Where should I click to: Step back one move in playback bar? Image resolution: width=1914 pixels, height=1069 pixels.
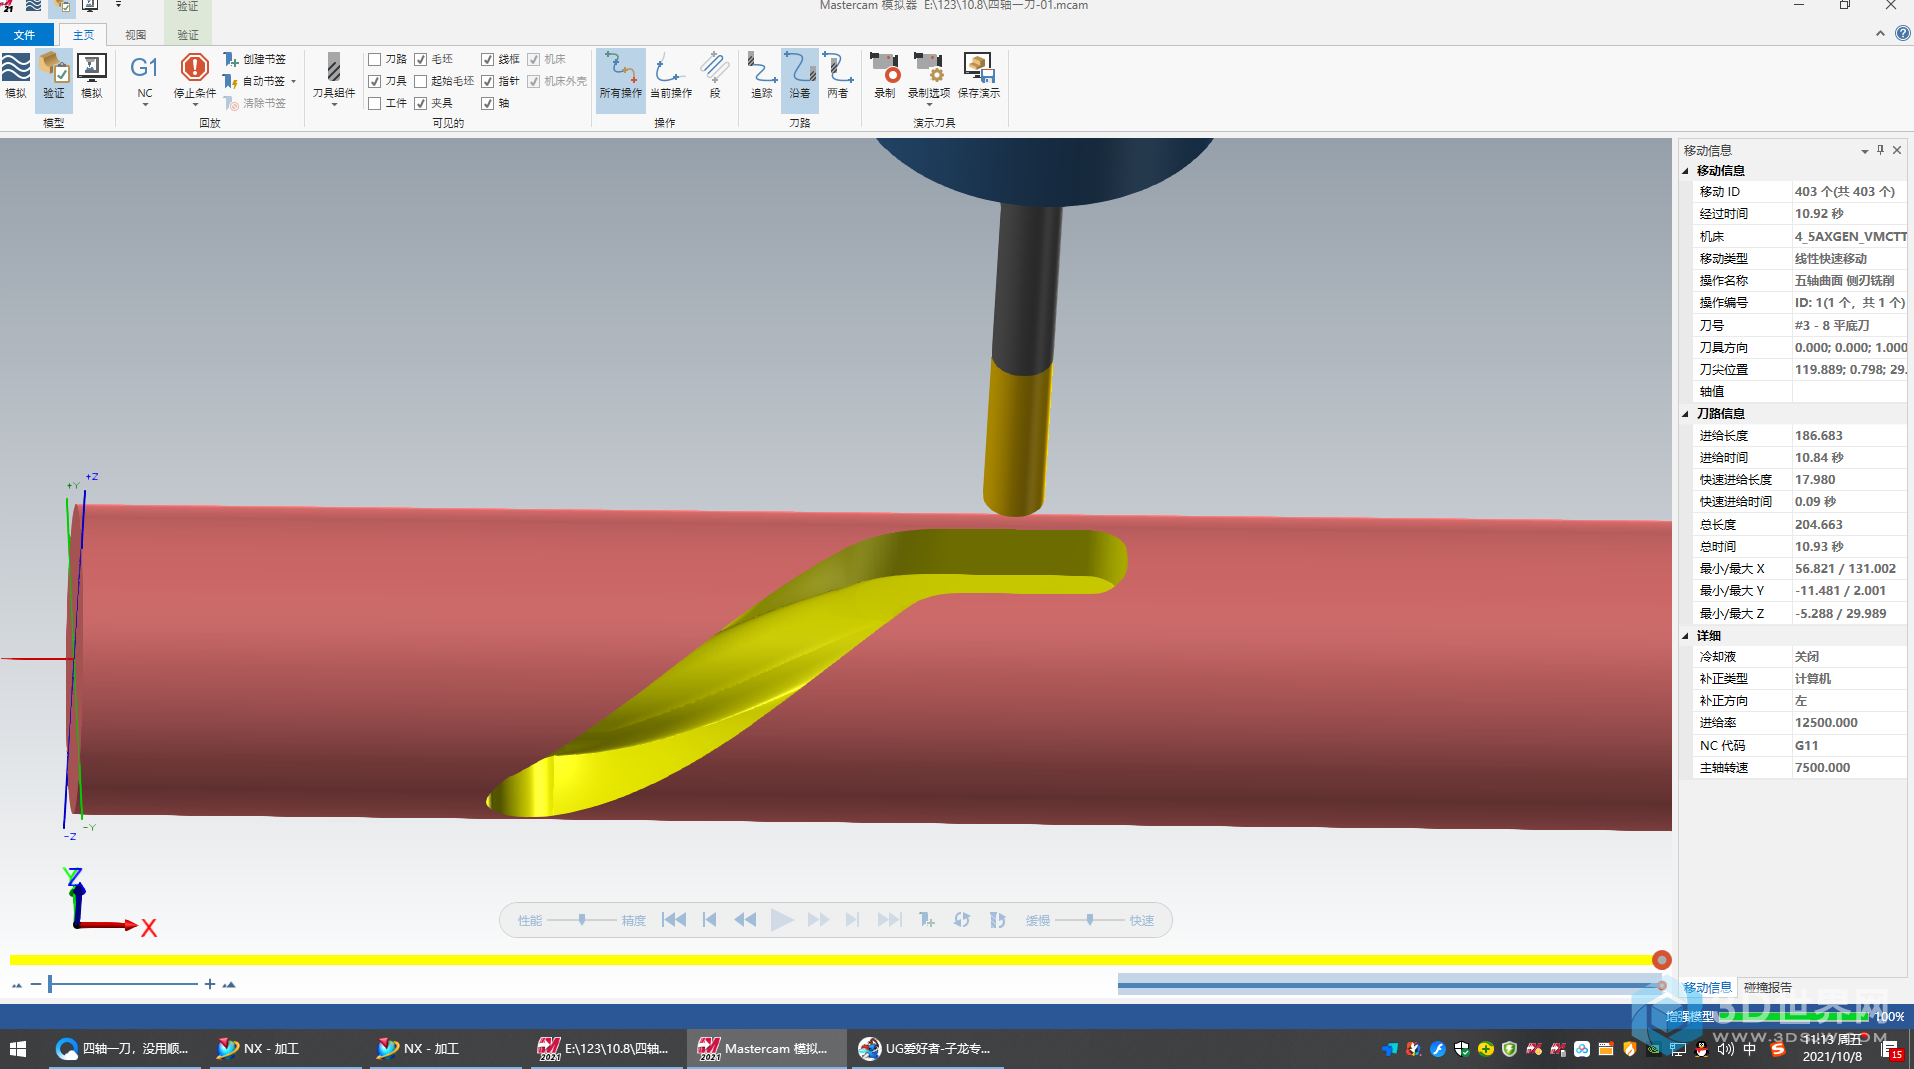(710, 920)
